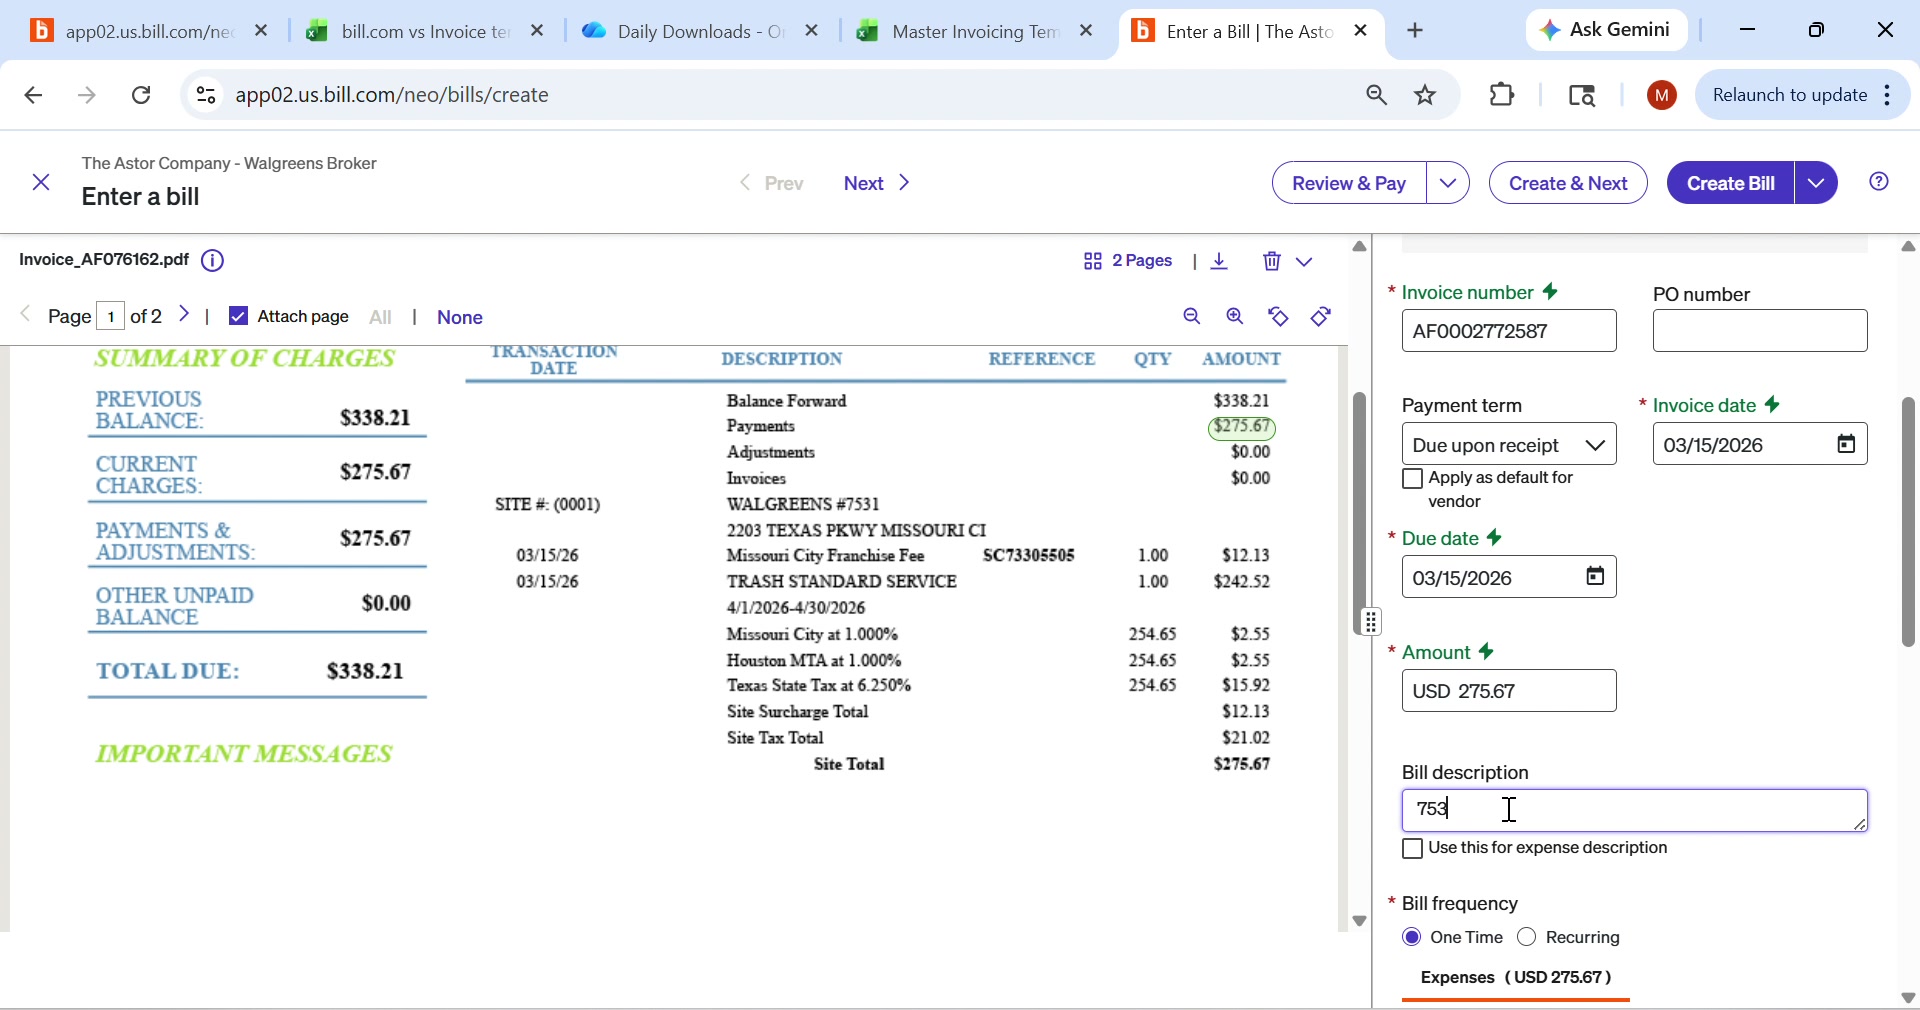Go to the Next bill
1920x1010 pixels.
(x=878, y=184)
